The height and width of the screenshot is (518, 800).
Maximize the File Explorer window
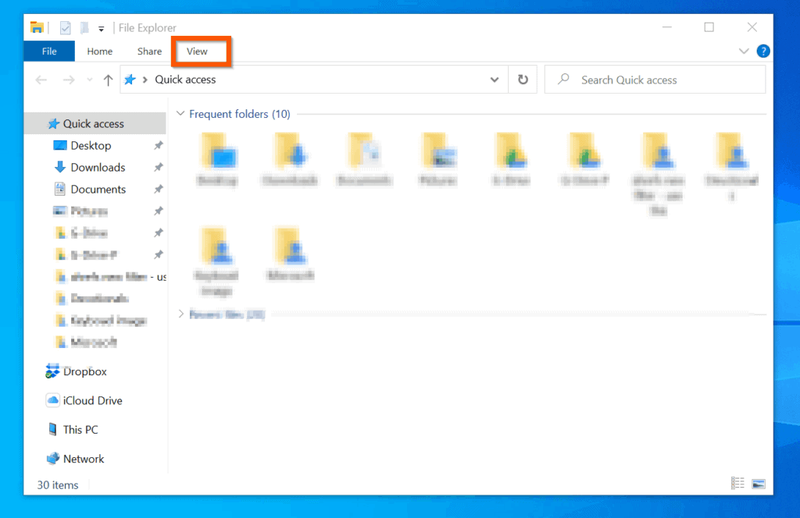pyautogui.click(x=709, y=27)
